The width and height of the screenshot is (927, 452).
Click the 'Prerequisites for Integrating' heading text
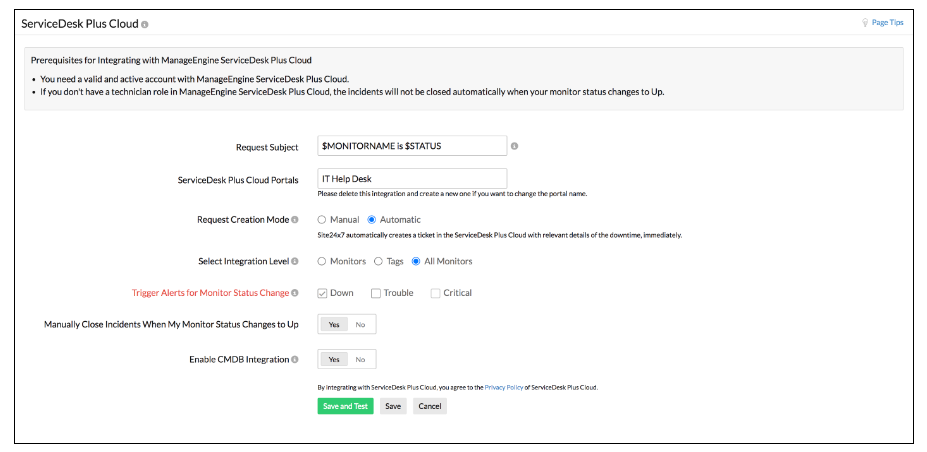click(171, 60)
